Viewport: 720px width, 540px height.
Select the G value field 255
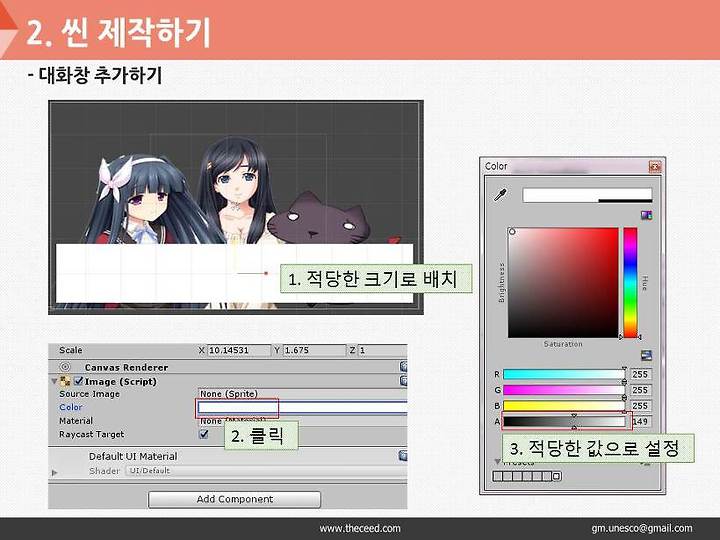640,390
